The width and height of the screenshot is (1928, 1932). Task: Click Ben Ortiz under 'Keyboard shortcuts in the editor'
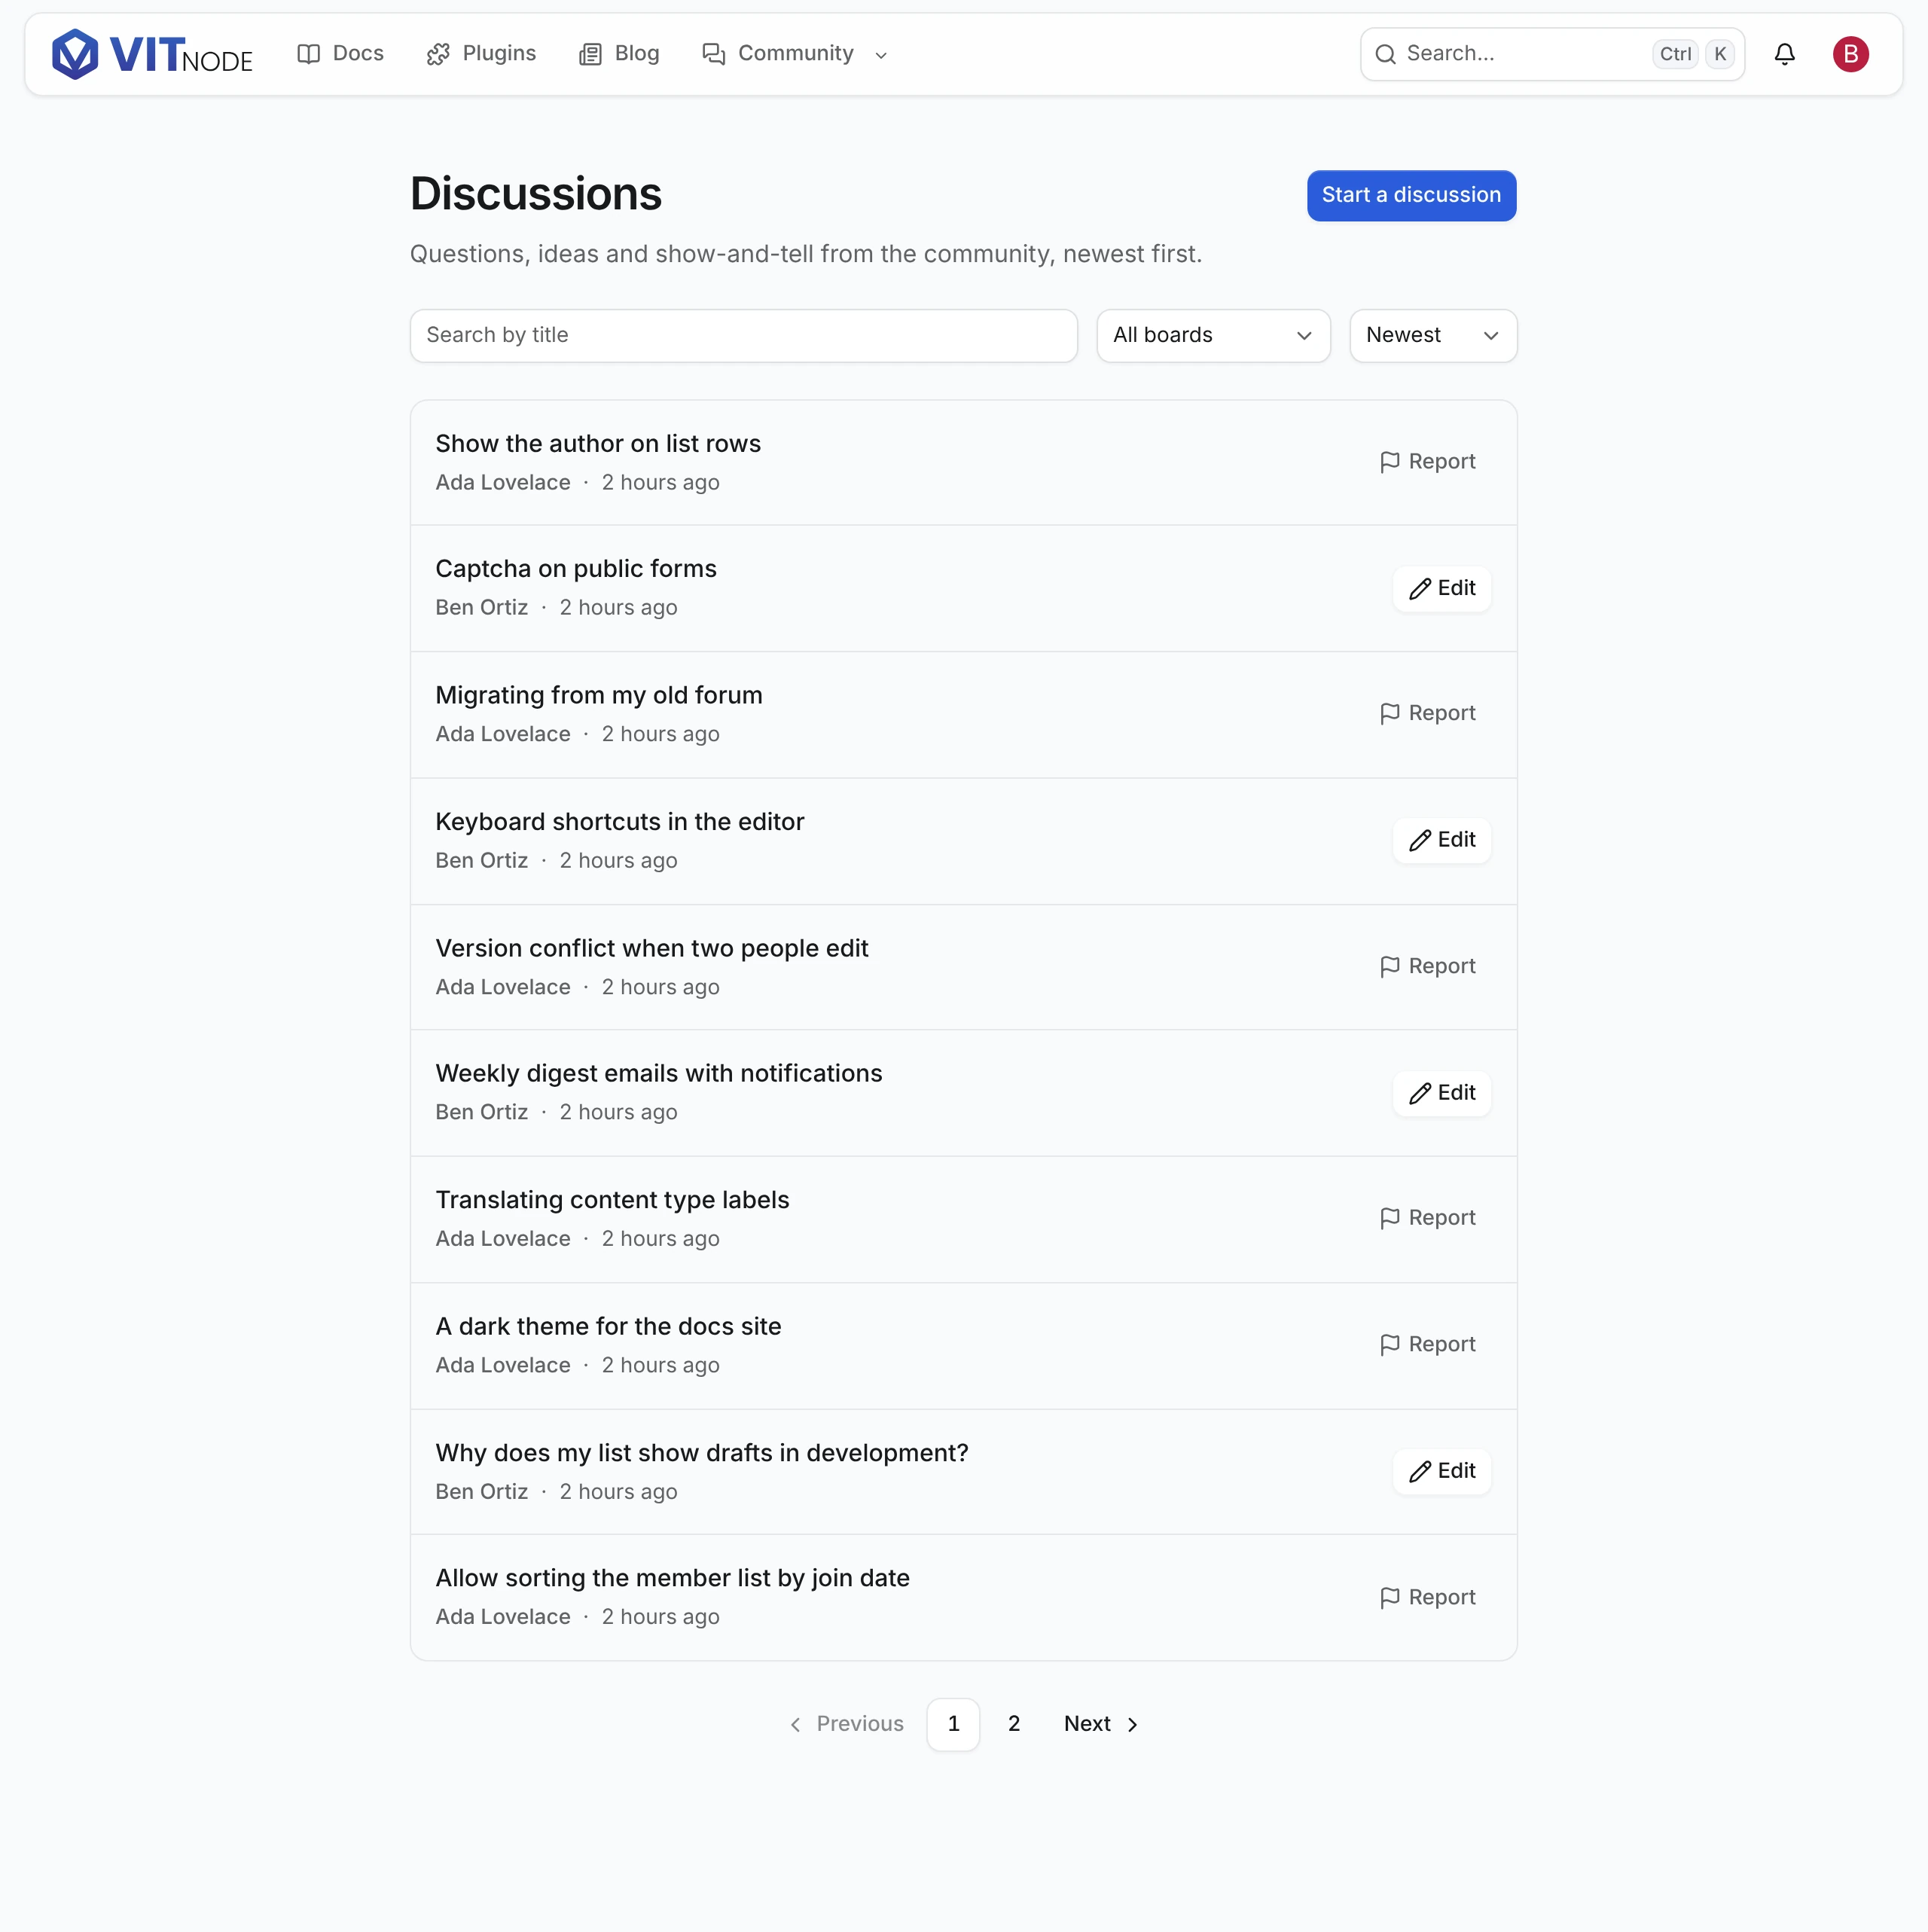tap(481, 861)
